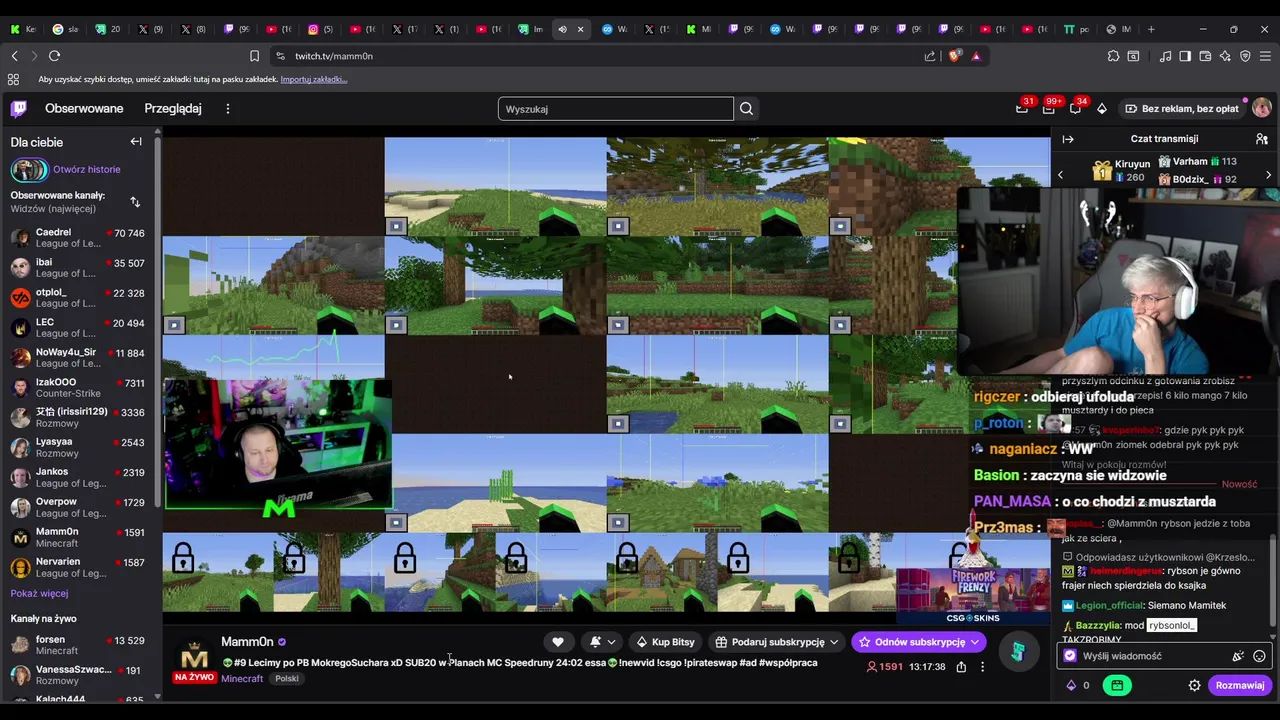Open forsen channel under Kanały na żywo
1280x720 pixels.
coord(78,646)
